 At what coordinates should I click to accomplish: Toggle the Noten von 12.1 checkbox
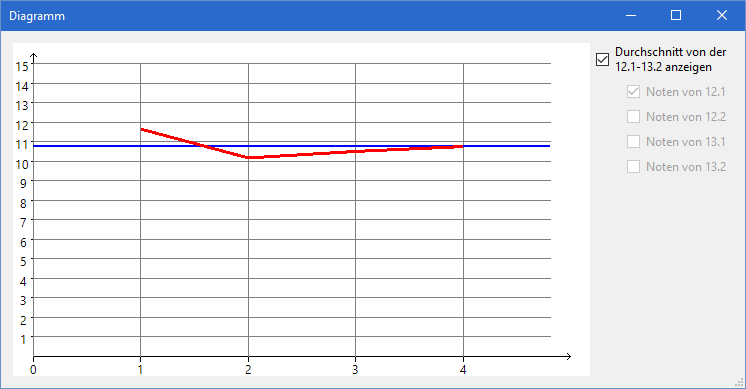click(633, 92)
